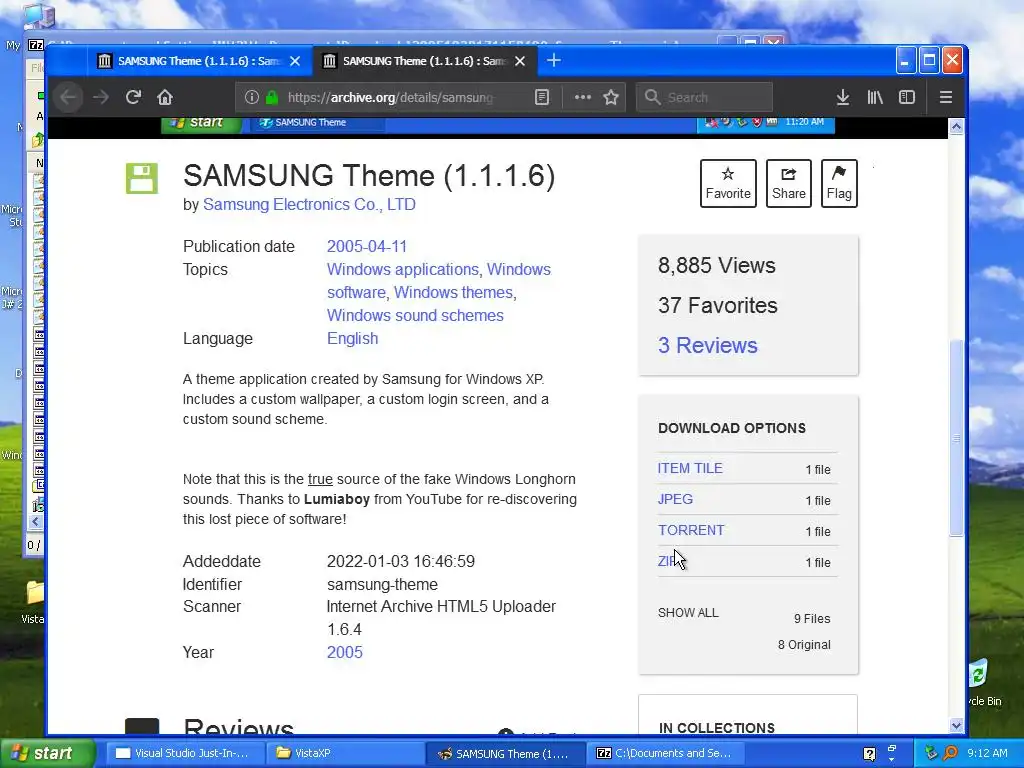Open Windows sound schemes topic link
Viewport: 1024px width, 768px height.
[x=415, y=315]
